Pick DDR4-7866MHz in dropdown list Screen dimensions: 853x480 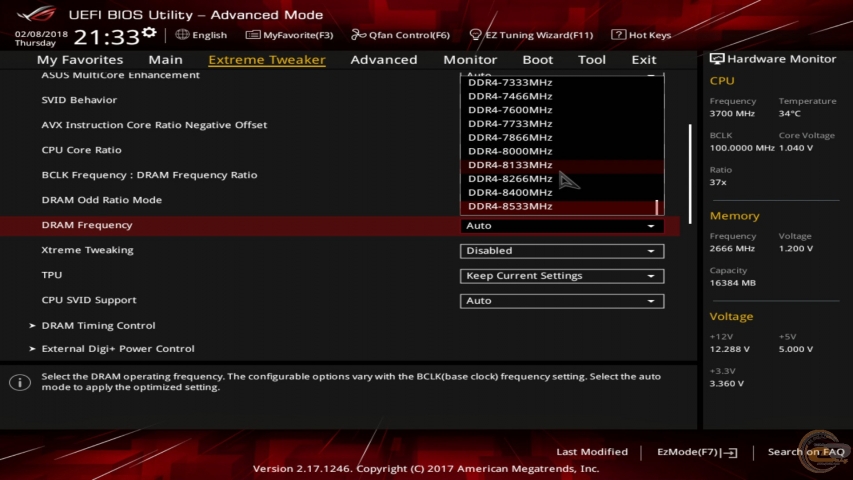[561, 138]
